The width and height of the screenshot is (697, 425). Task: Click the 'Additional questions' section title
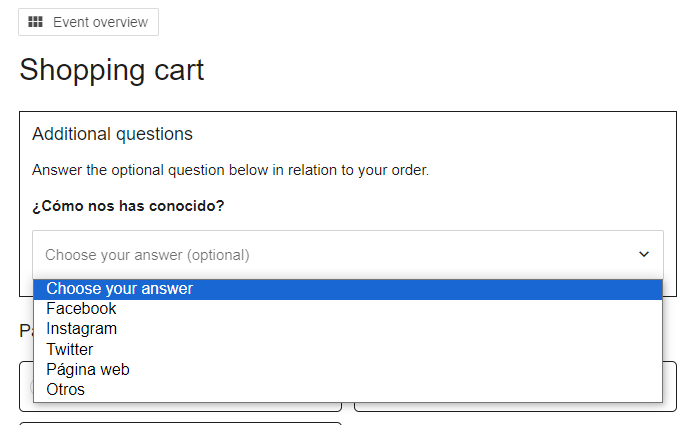(x=112, y=134)
